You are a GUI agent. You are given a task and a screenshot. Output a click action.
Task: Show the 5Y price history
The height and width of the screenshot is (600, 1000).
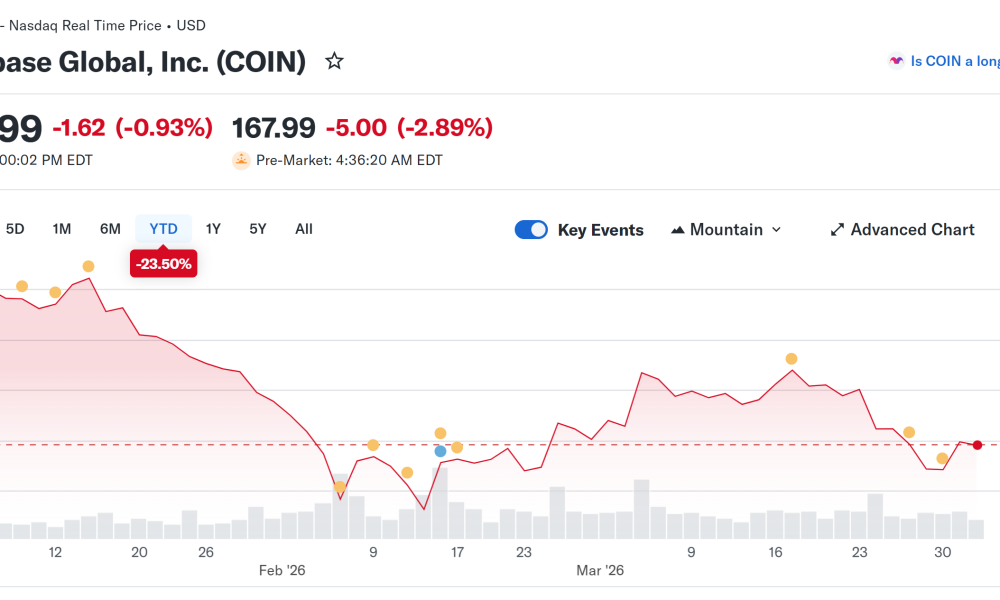pos(258,229)
